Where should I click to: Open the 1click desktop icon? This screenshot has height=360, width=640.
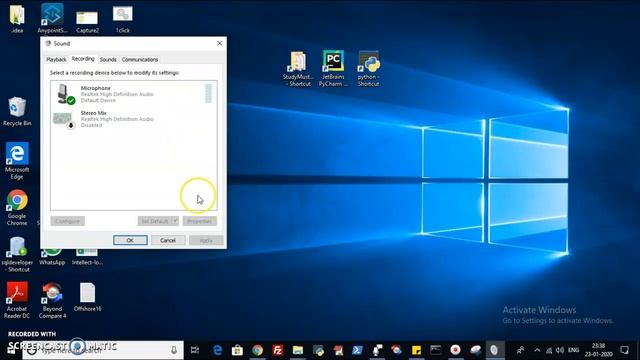tap(122, 19)
